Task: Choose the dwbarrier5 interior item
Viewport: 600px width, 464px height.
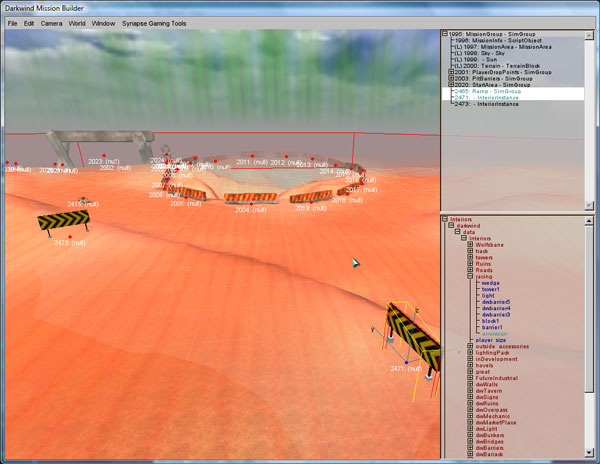Action: tap(497, 301)
